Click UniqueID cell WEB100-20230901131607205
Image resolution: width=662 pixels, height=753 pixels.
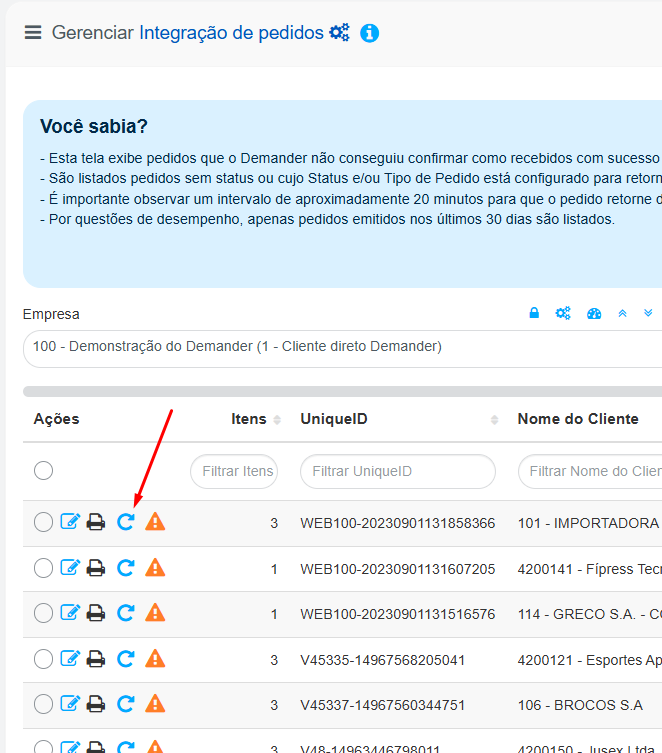tap(397, 569)
